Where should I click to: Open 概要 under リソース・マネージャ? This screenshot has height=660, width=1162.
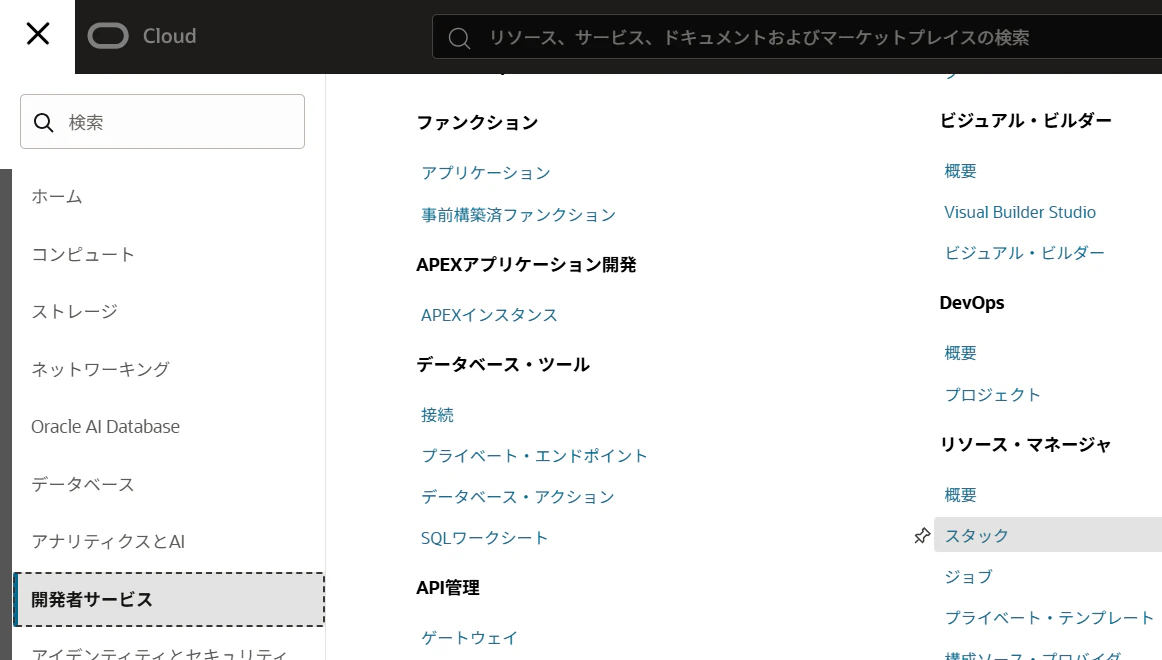coord(960,495)
